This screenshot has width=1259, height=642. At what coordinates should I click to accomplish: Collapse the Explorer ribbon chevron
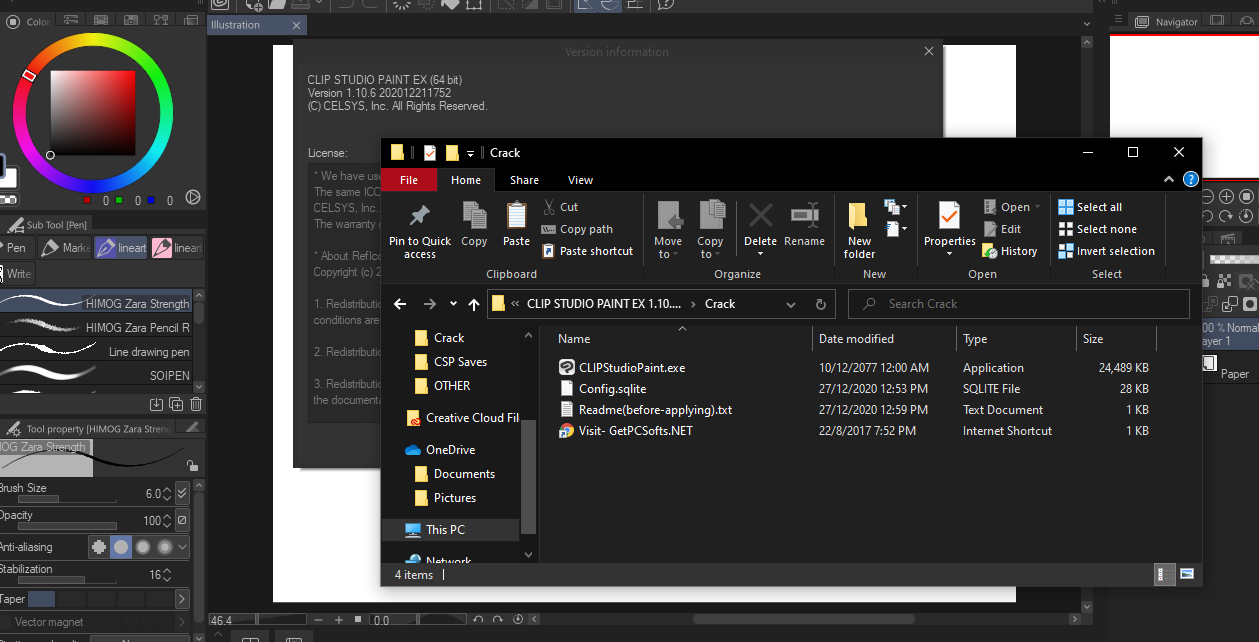[1171, 180]
